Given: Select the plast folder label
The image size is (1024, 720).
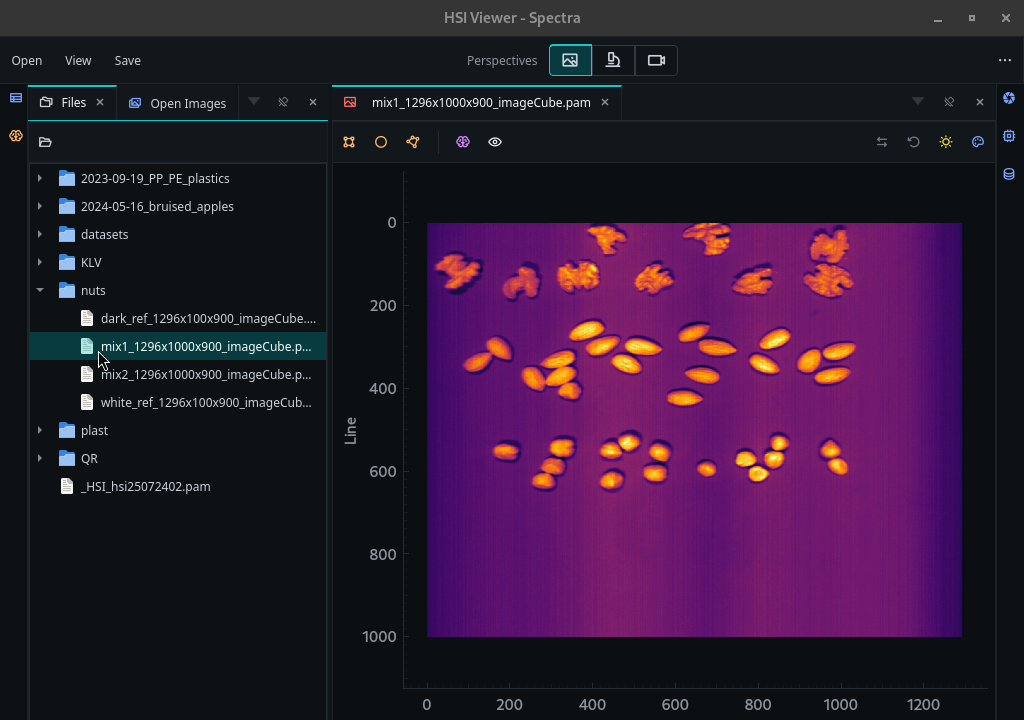Looking at the screenshot, I should coord(94,431).
